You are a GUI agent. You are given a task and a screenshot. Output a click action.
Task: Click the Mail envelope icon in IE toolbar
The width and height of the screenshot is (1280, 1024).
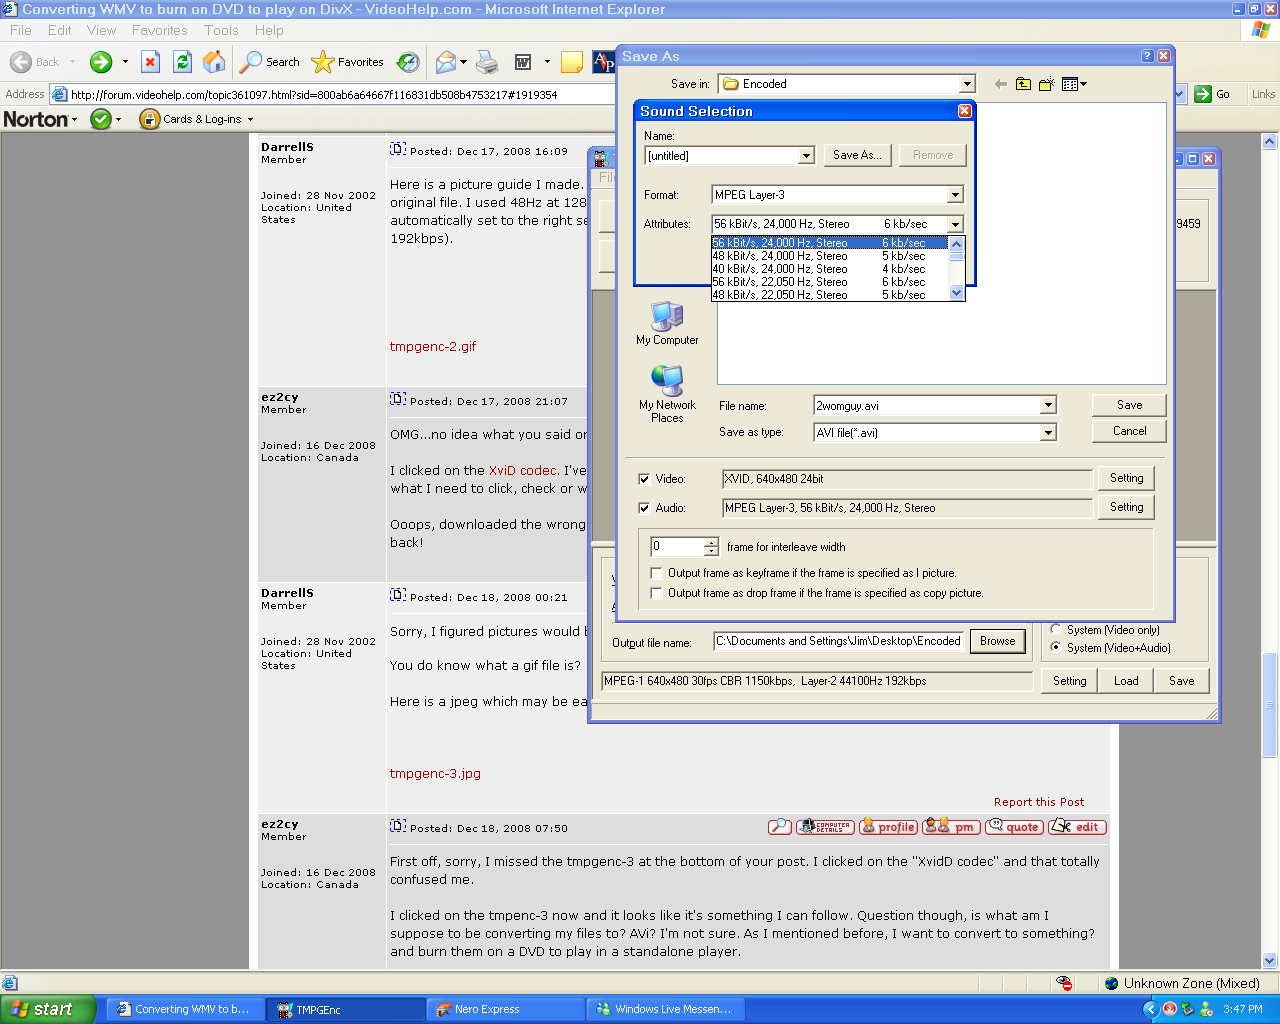tap(446, 62)
